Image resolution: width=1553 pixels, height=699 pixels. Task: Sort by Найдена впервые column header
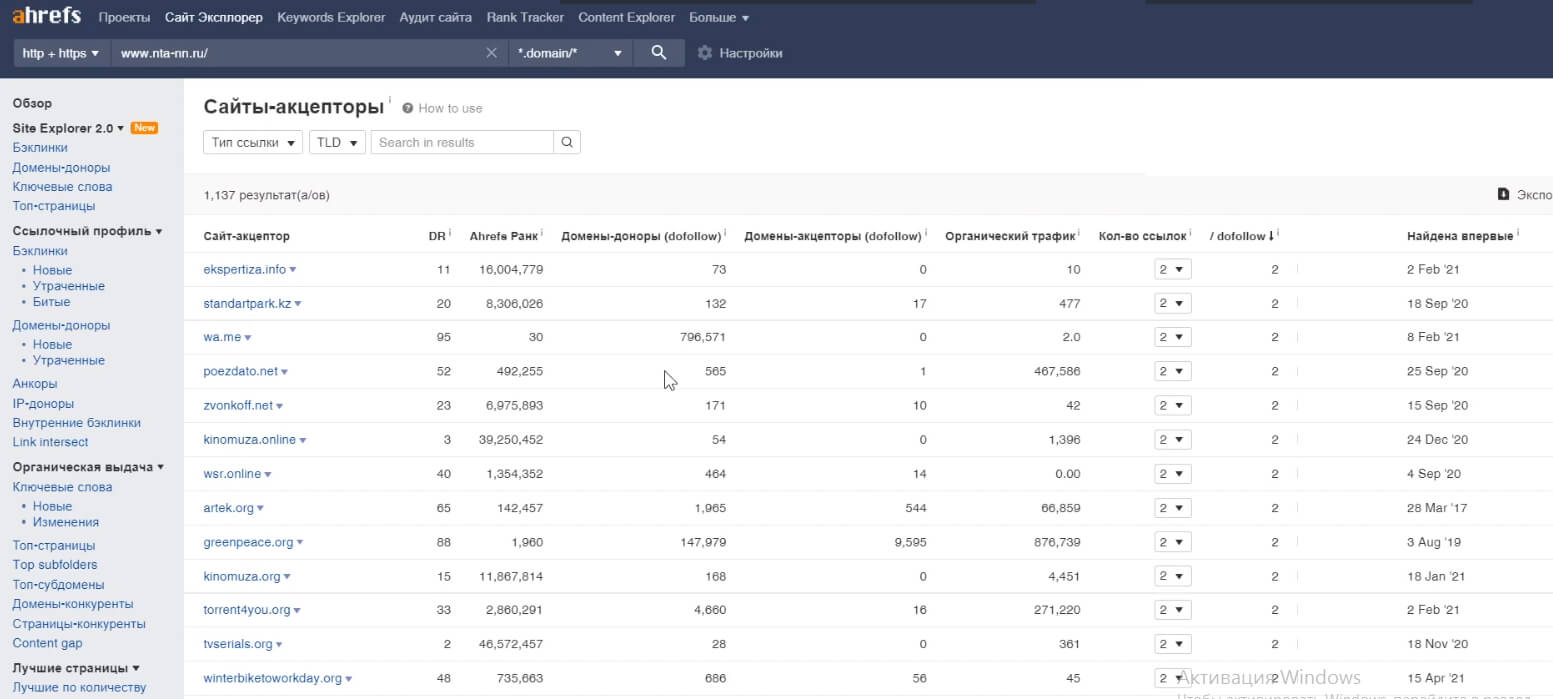1460,235
